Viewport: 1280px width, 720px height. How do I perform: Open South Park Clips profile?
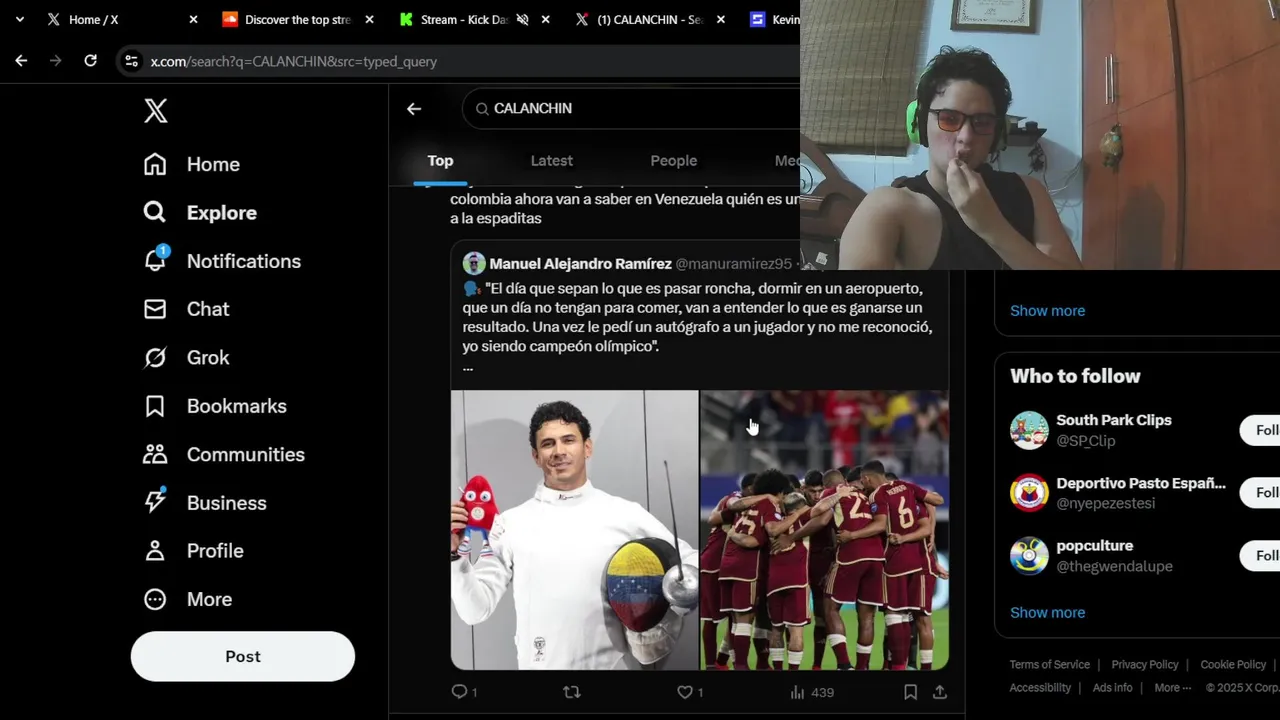pyautogui.click(x=1114, y=420)
